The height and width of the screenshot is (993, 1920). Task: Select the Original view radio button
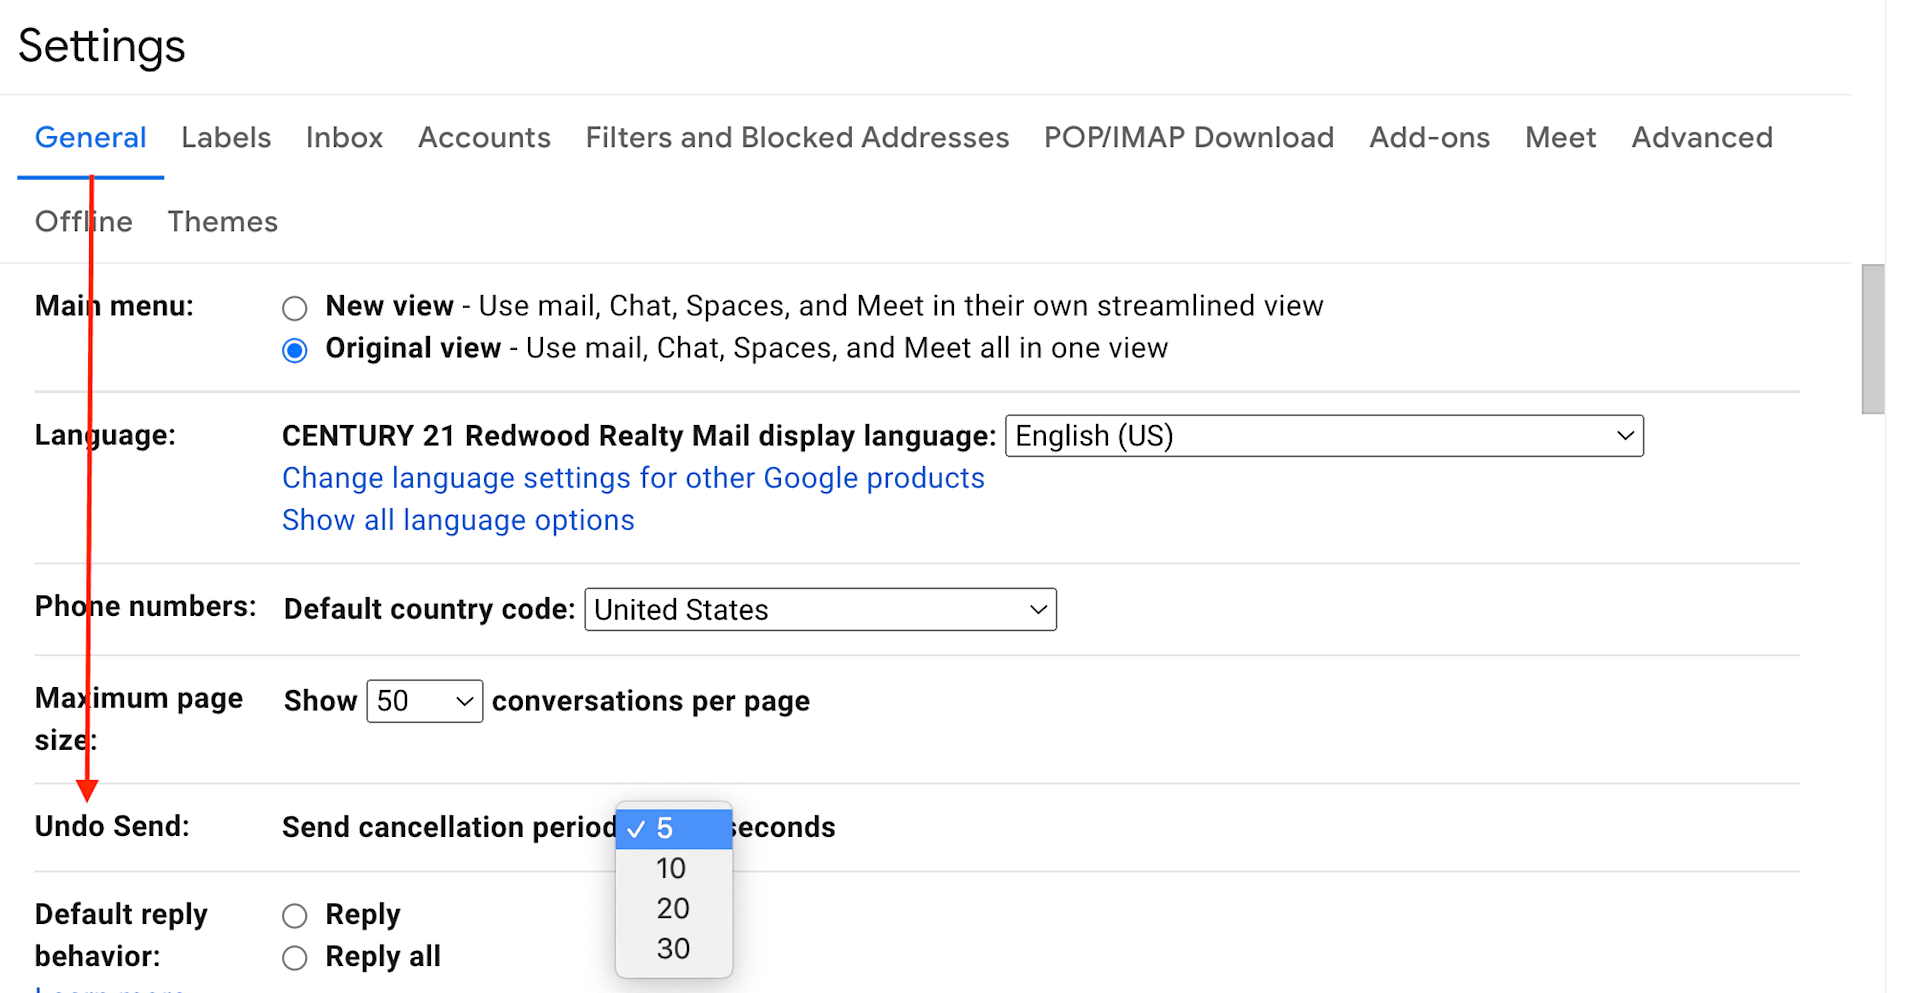point(294,350)
